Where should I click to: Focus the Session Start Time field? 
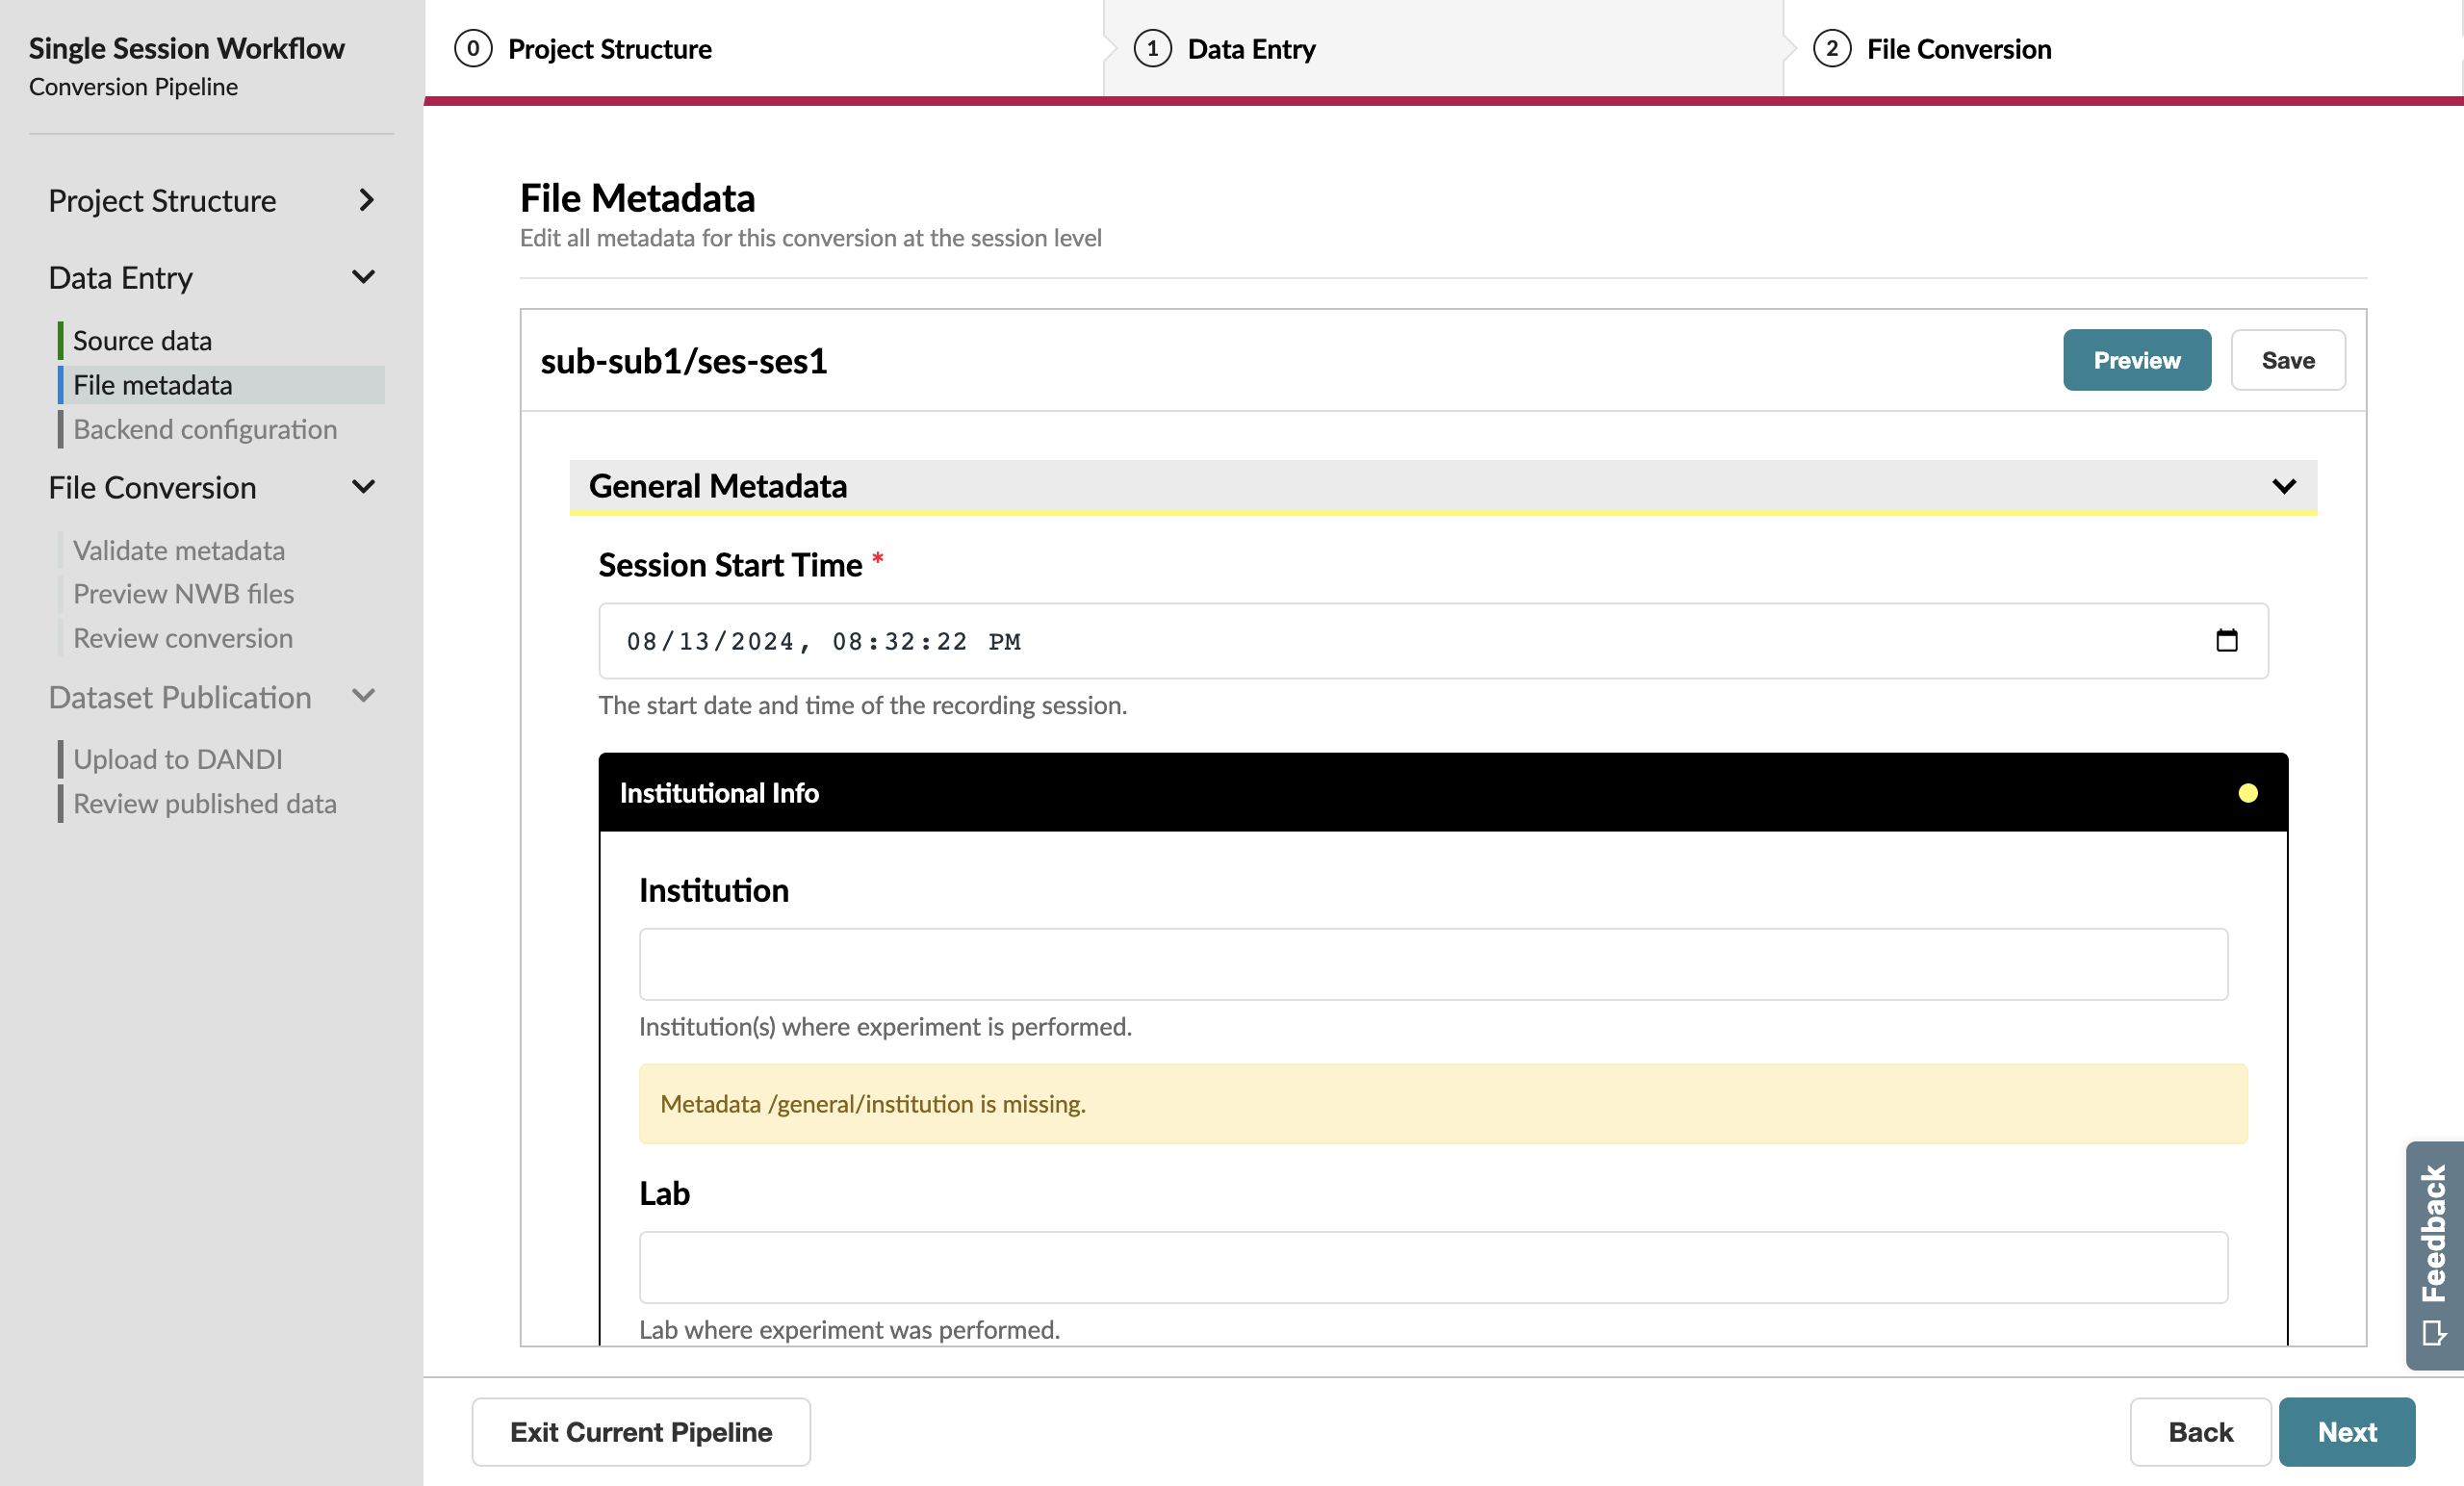[x=1432, y=640]
